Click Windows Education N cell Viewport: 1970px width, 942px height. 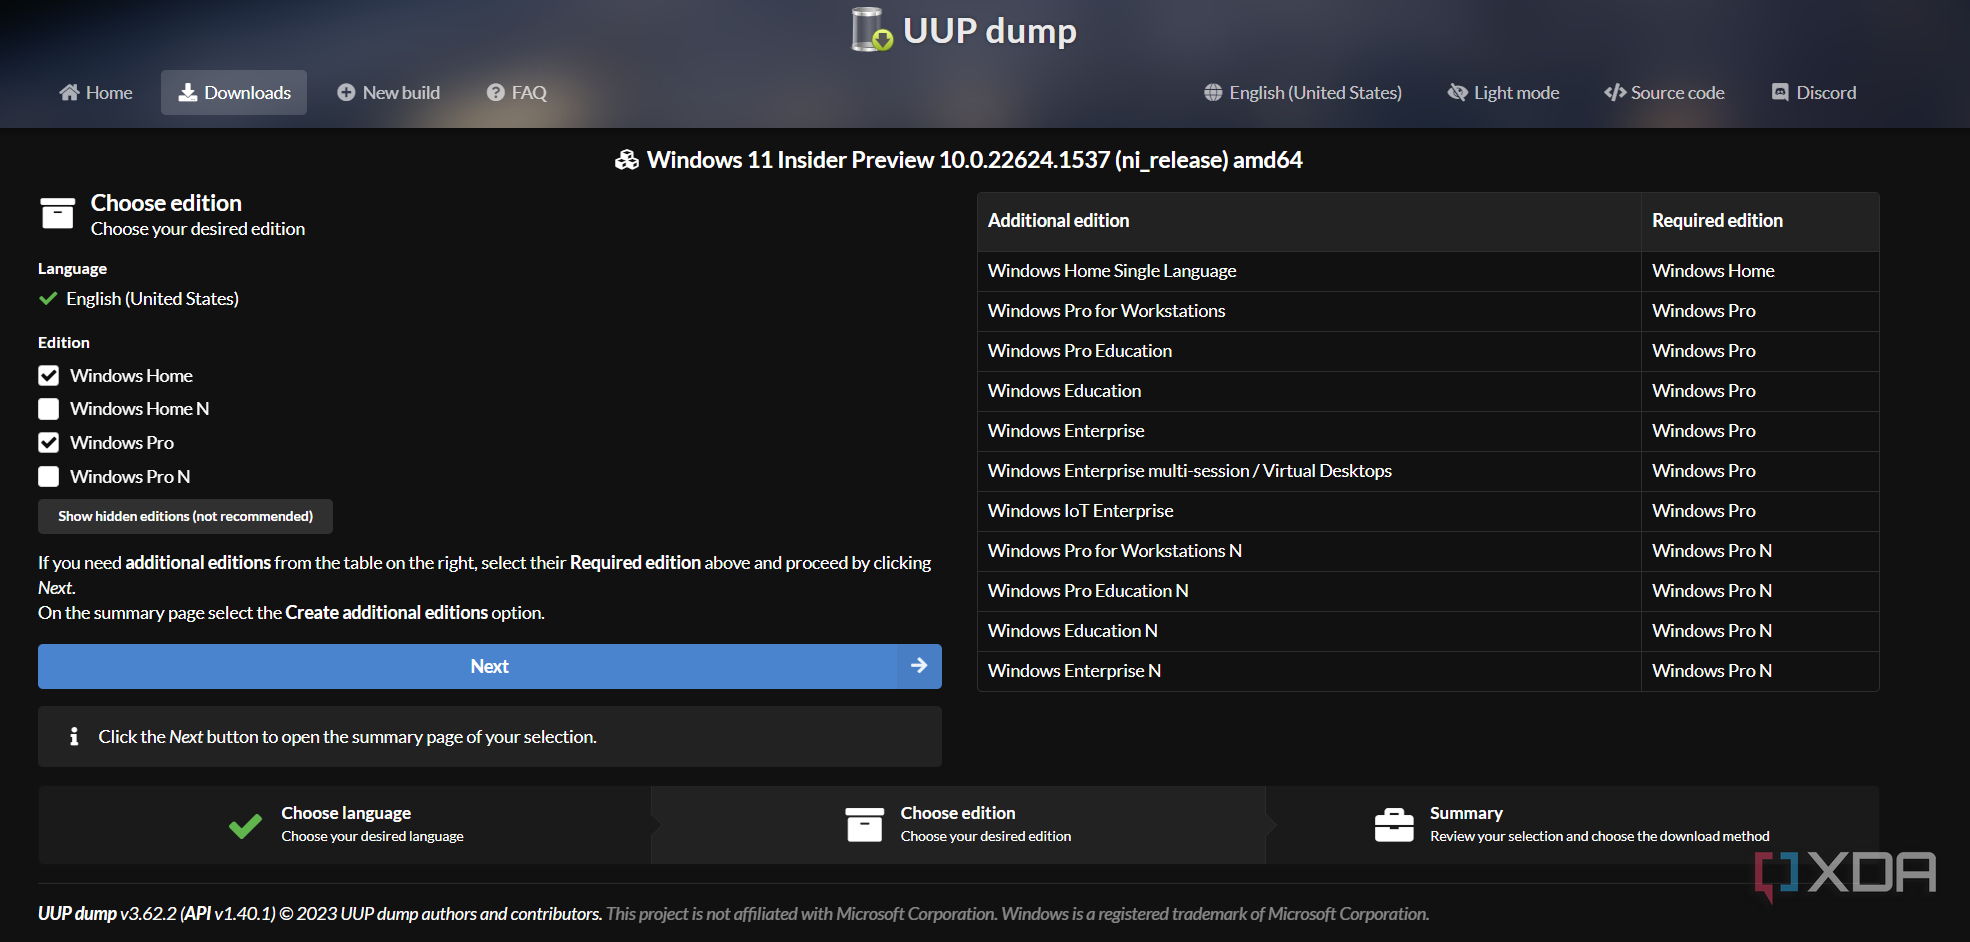(x=1309, y=631)
